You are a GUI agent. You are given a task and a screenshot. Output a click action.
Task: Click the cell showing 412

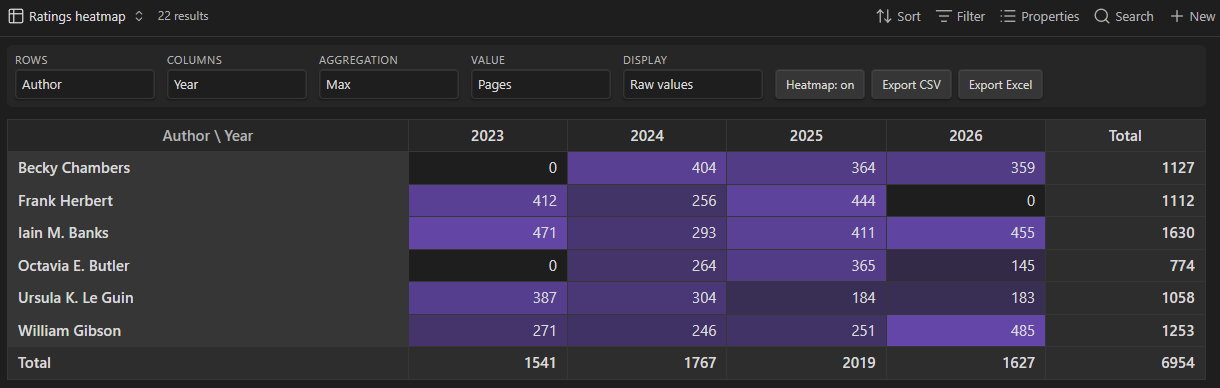coord(488,200)
